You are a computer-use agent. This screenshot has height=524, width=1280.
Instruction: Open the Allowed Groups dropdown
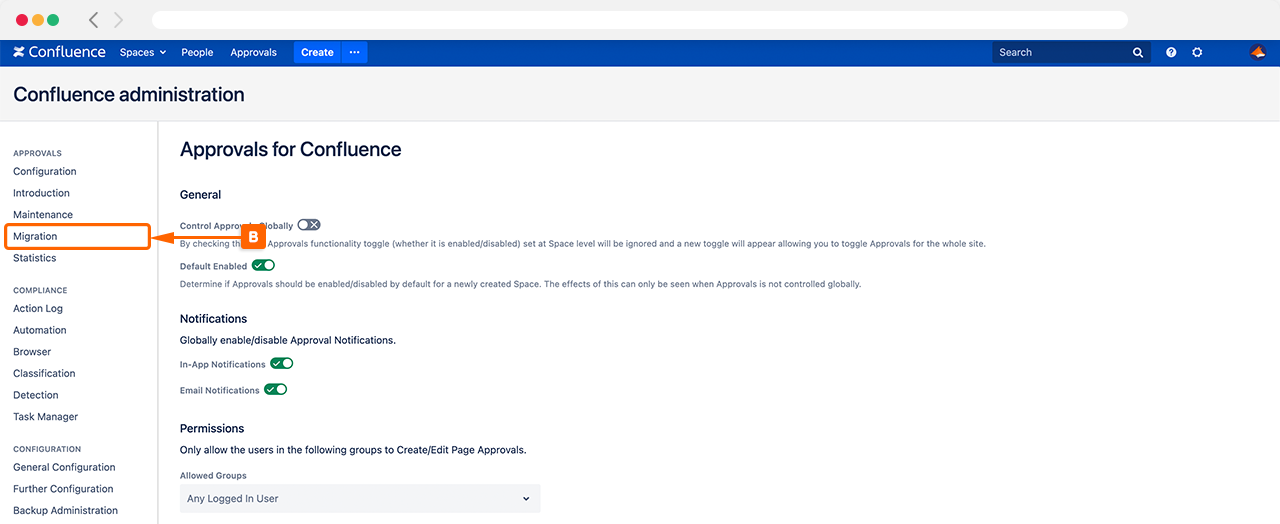click(x=360, y=499)
